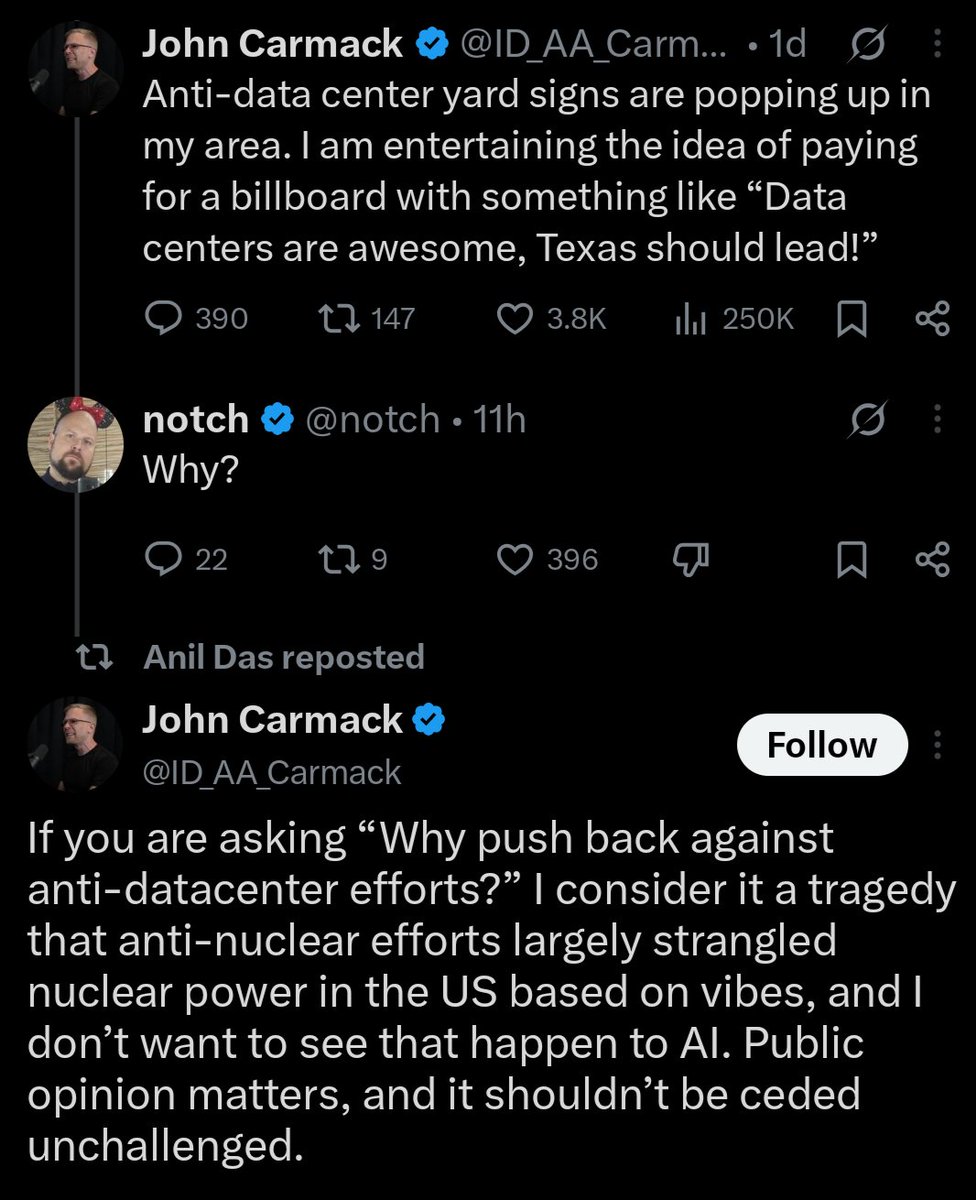Like Carmack's tweet with 3.8K likes
The width and height of the screenshot is (976, 1200).
point(552,319)
